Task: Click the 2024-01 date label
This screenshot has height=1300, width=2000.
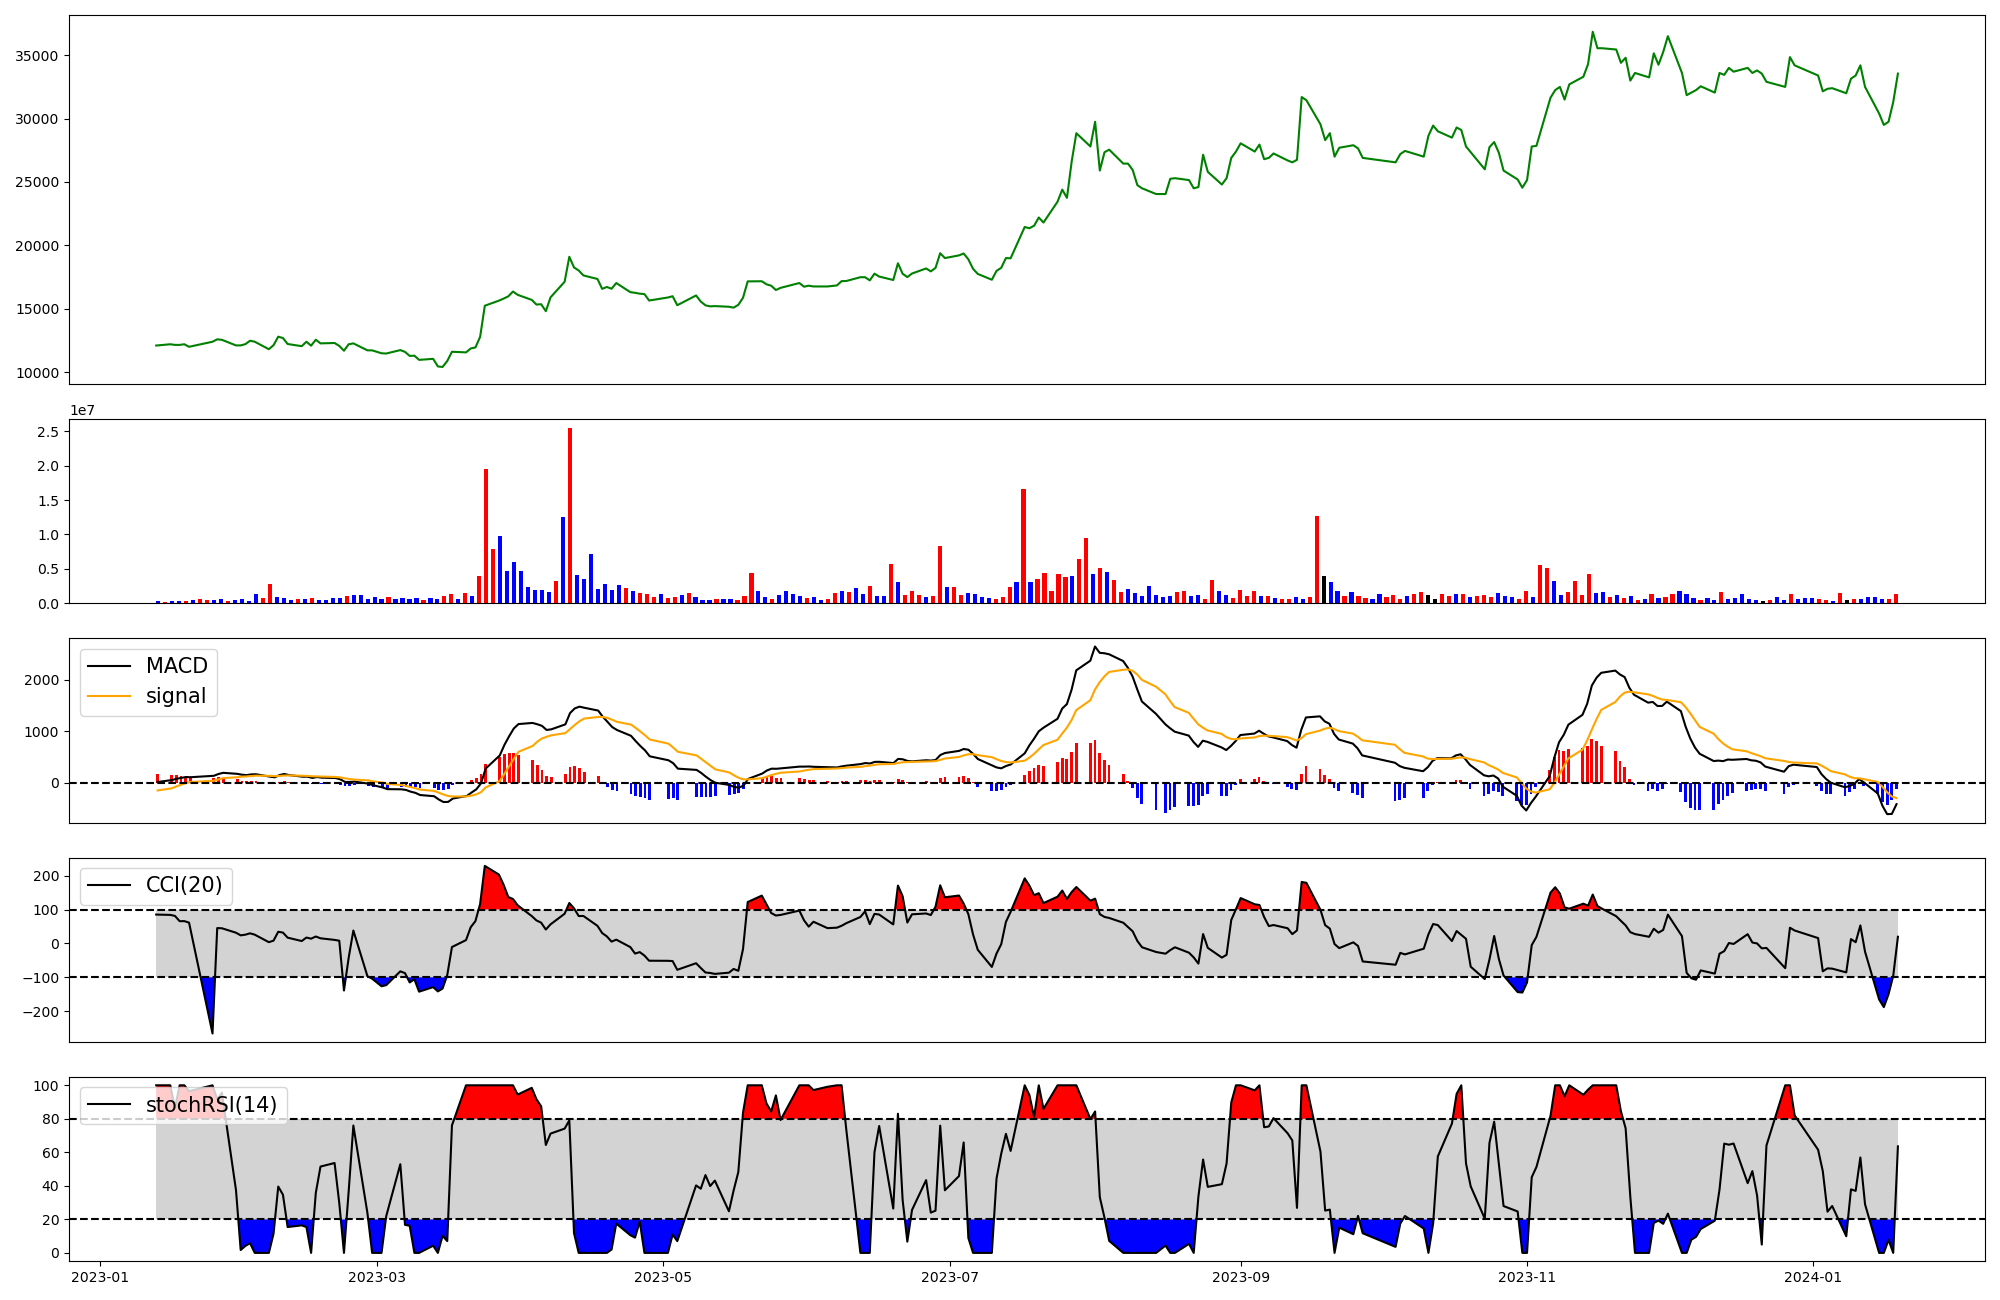Action: (x=1813, y=1277)
